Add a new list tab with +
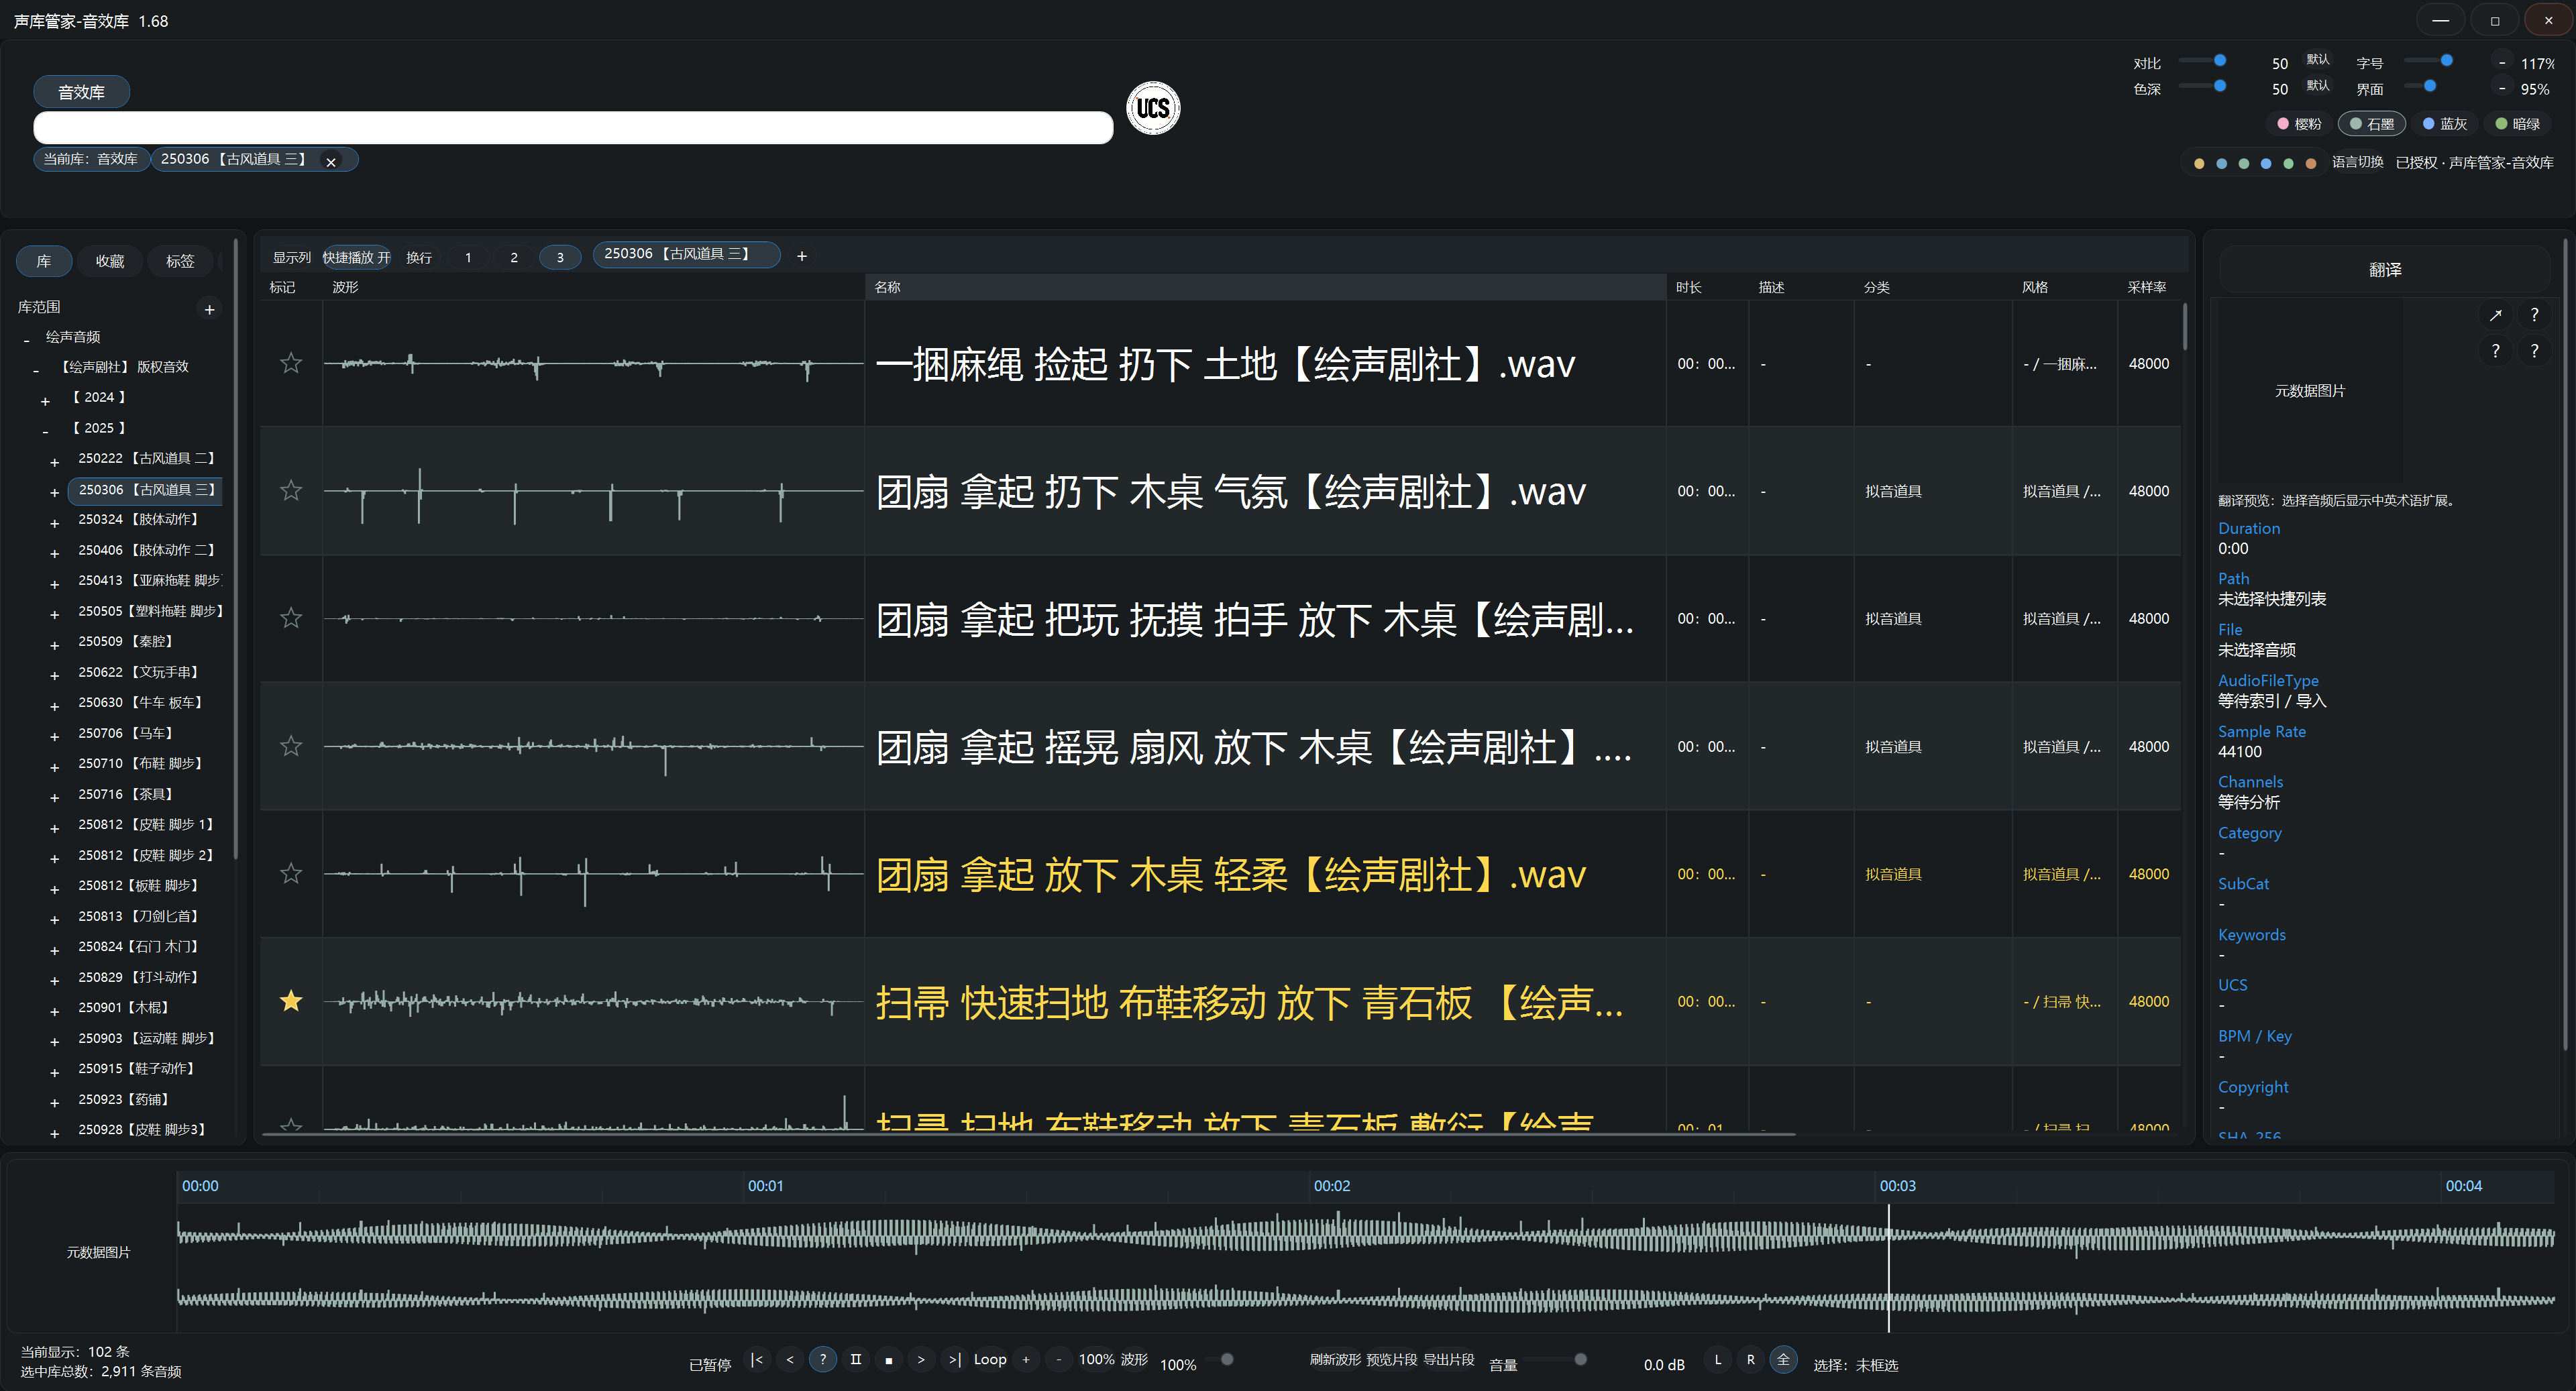Image resolution: width=2576 pixels, height=1391 pixels. click(x=802, y=256)
